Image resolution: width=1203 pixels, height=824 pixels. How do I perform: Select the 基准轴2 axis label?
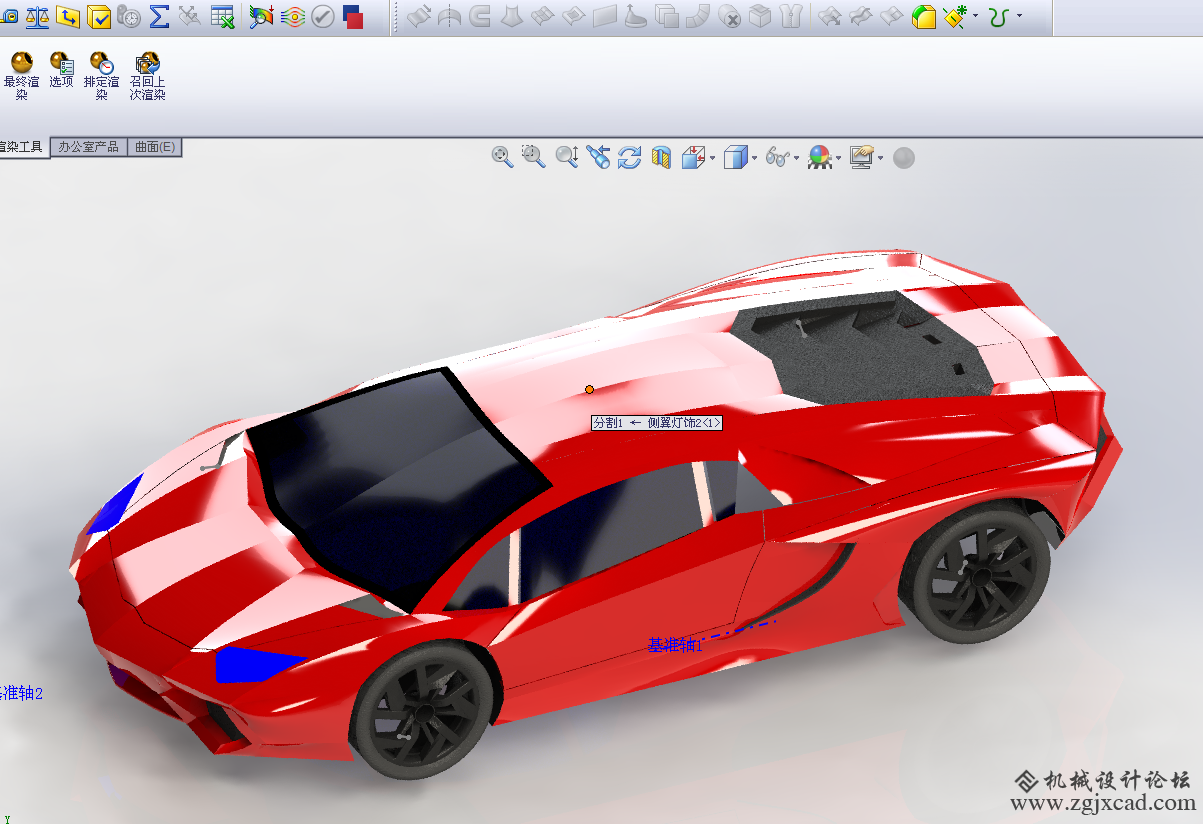(x=22, y=692)
